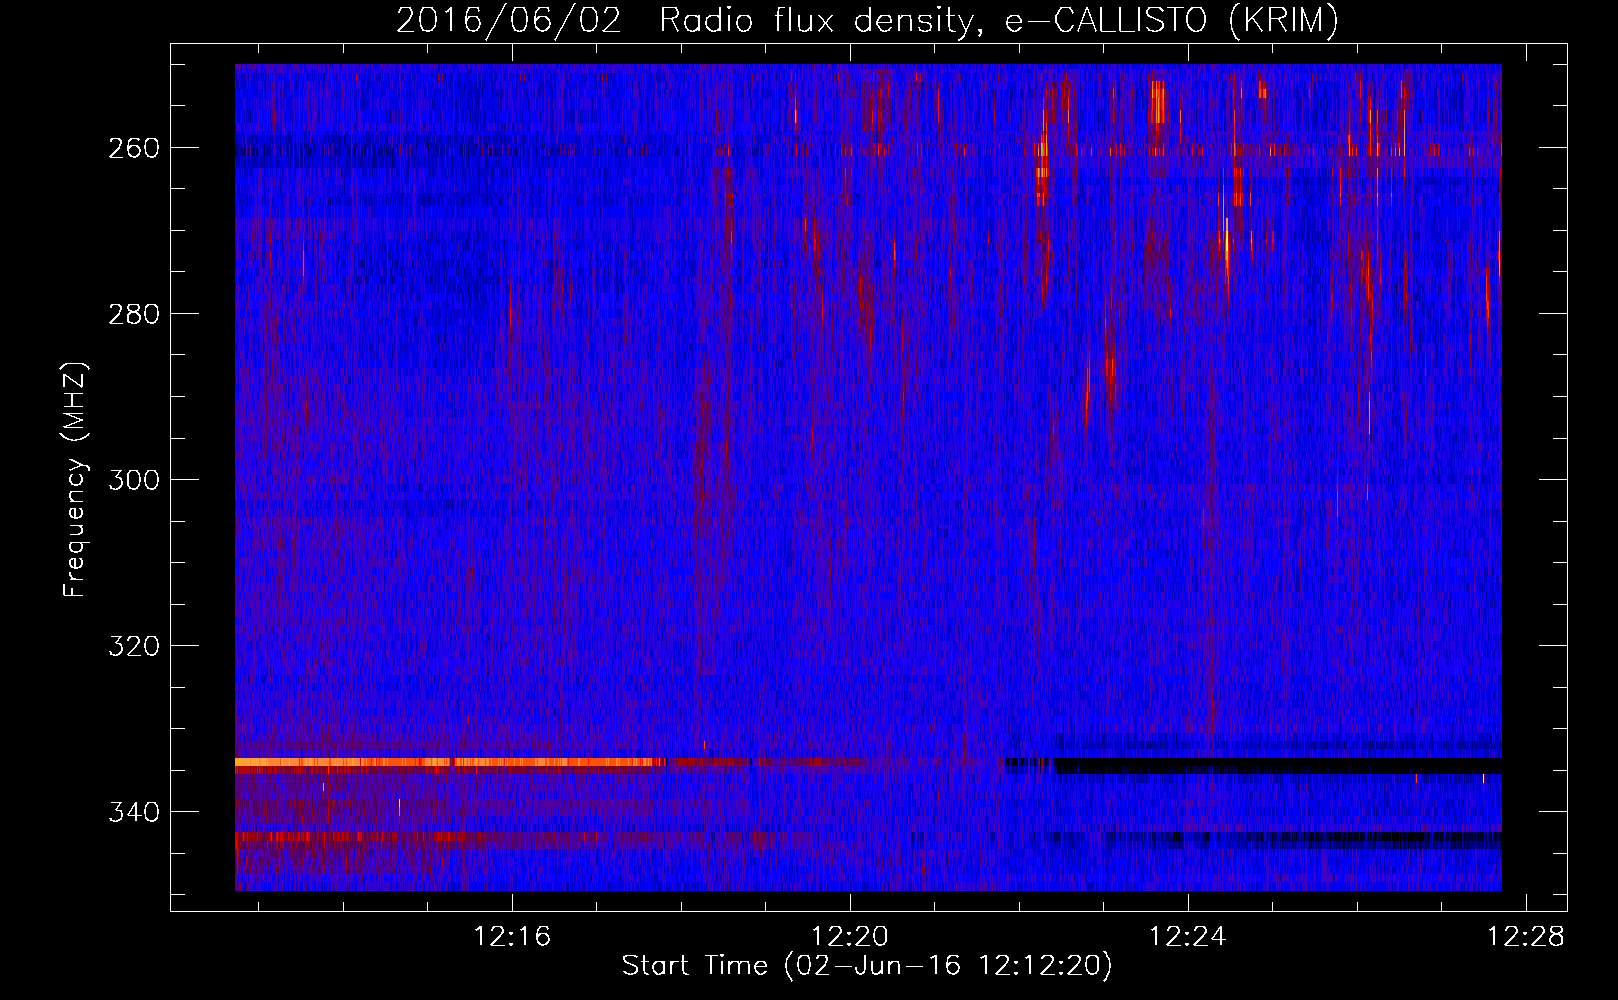The height and width of the screenshot is (1000, 1618).
Task: Click the 12:20 time tick label
Action: (850, 937)
